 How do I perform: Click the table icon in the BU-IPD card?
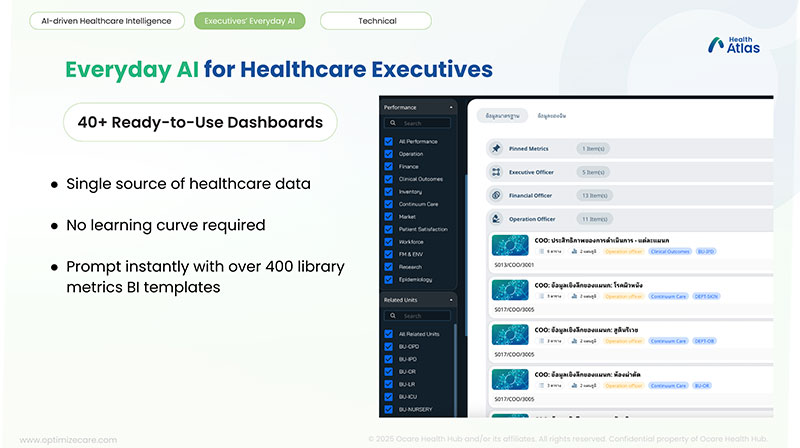point(541,252)
